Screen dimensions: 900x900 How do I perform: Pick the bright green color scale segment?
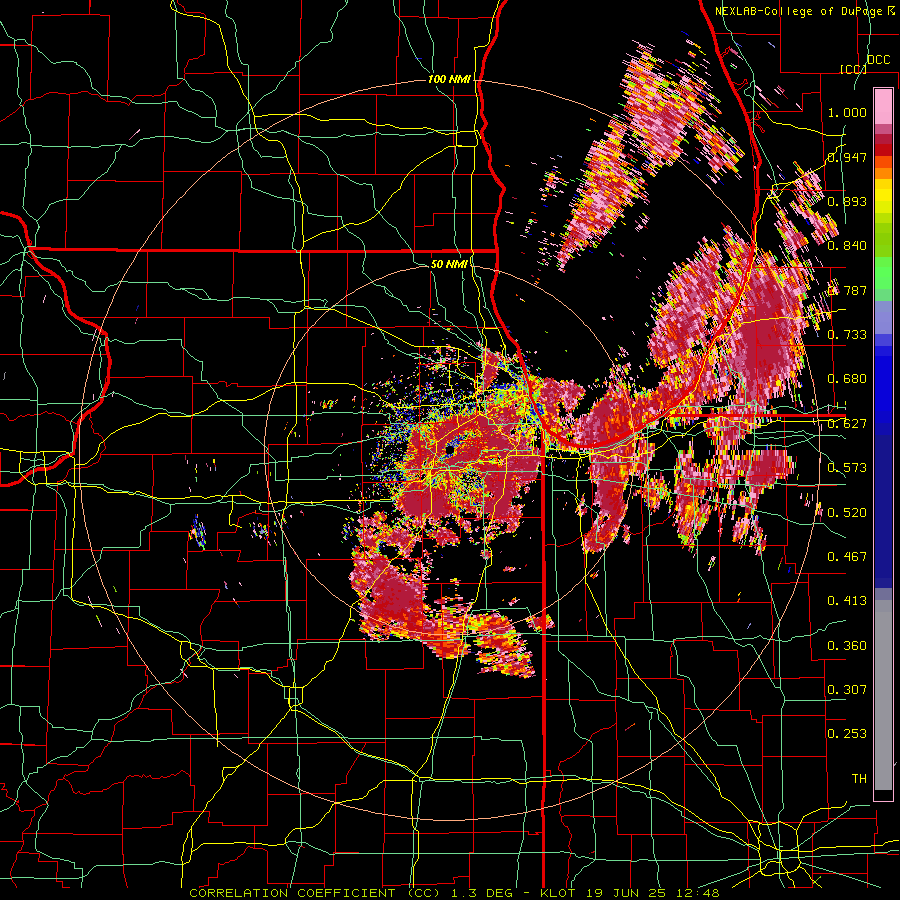pos(883,273)
